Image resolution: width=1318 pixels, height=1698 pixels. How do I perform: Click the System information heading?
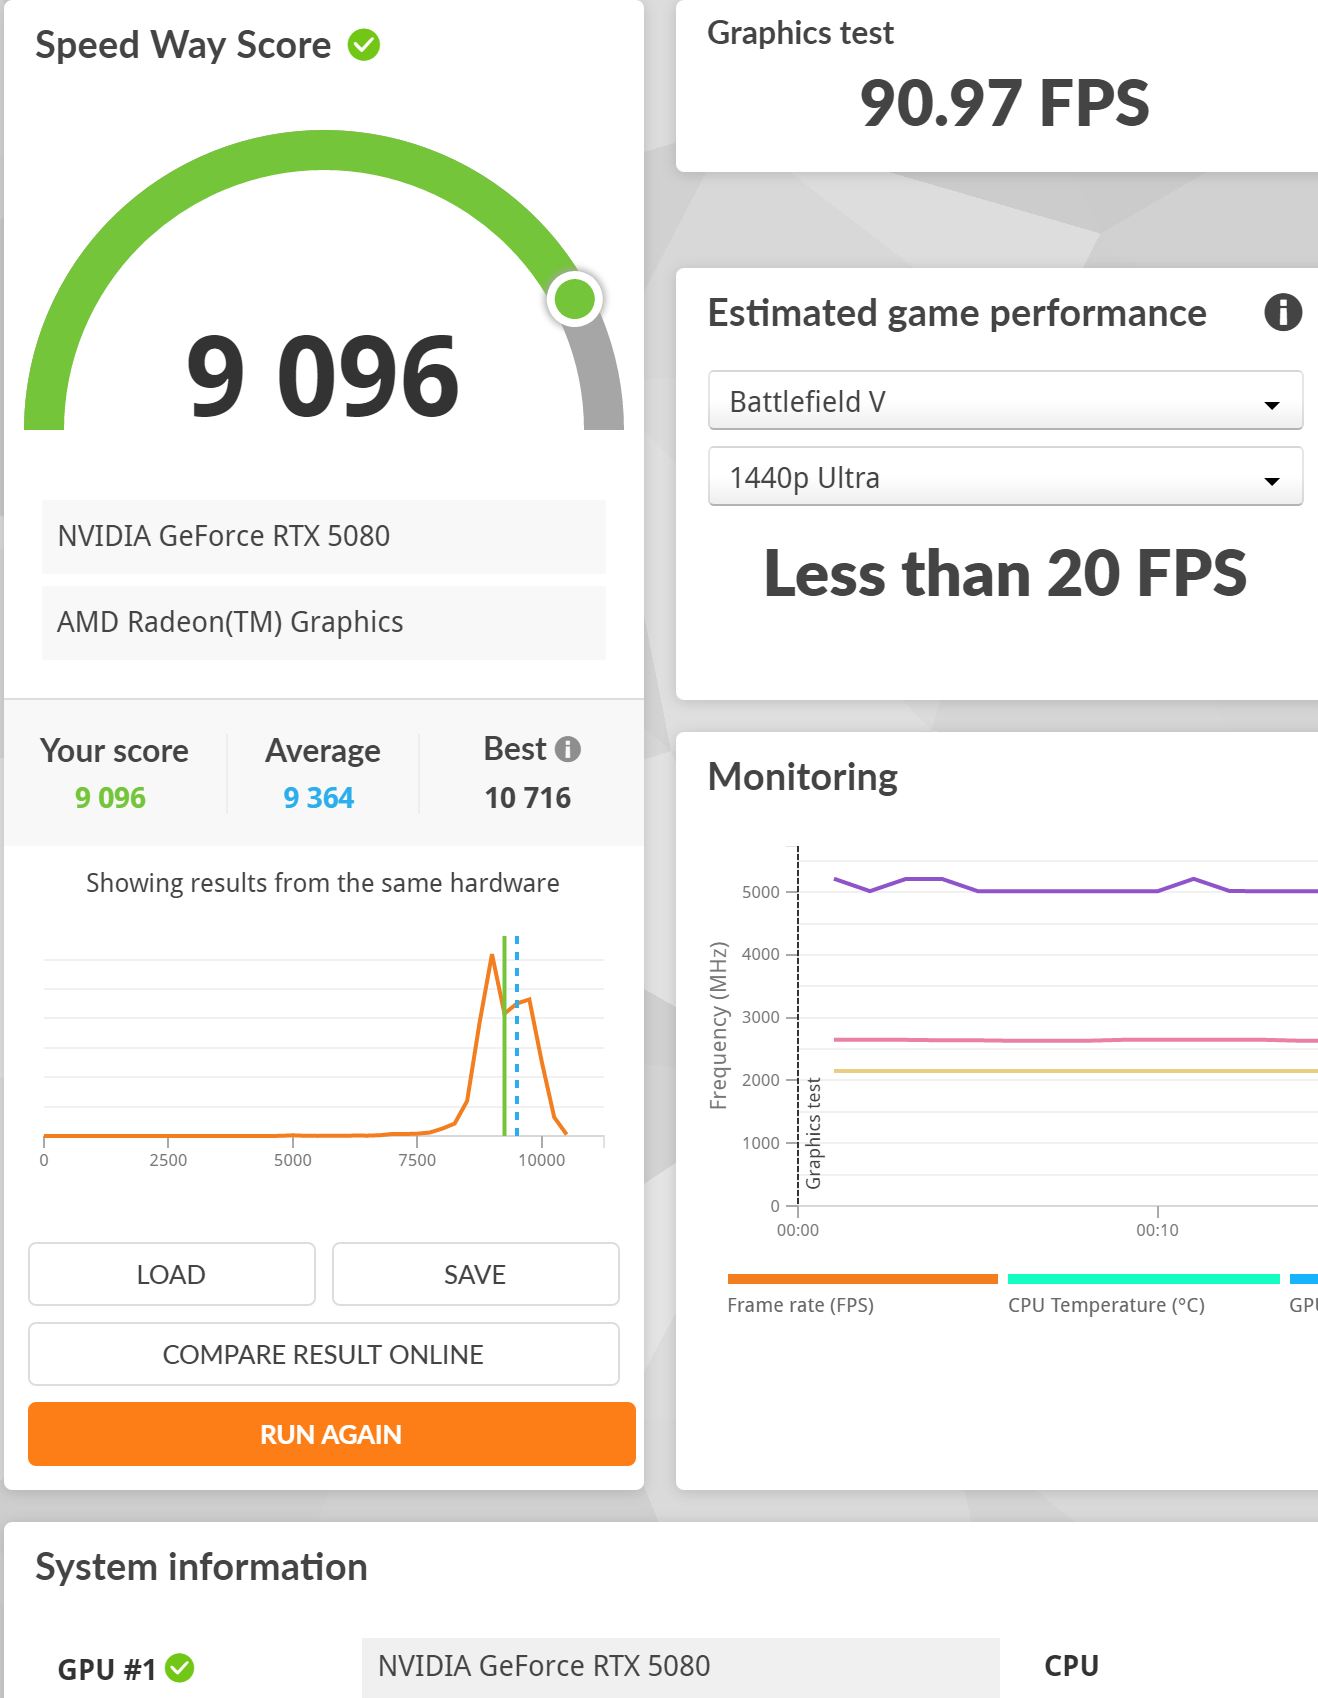(201, 1567)
